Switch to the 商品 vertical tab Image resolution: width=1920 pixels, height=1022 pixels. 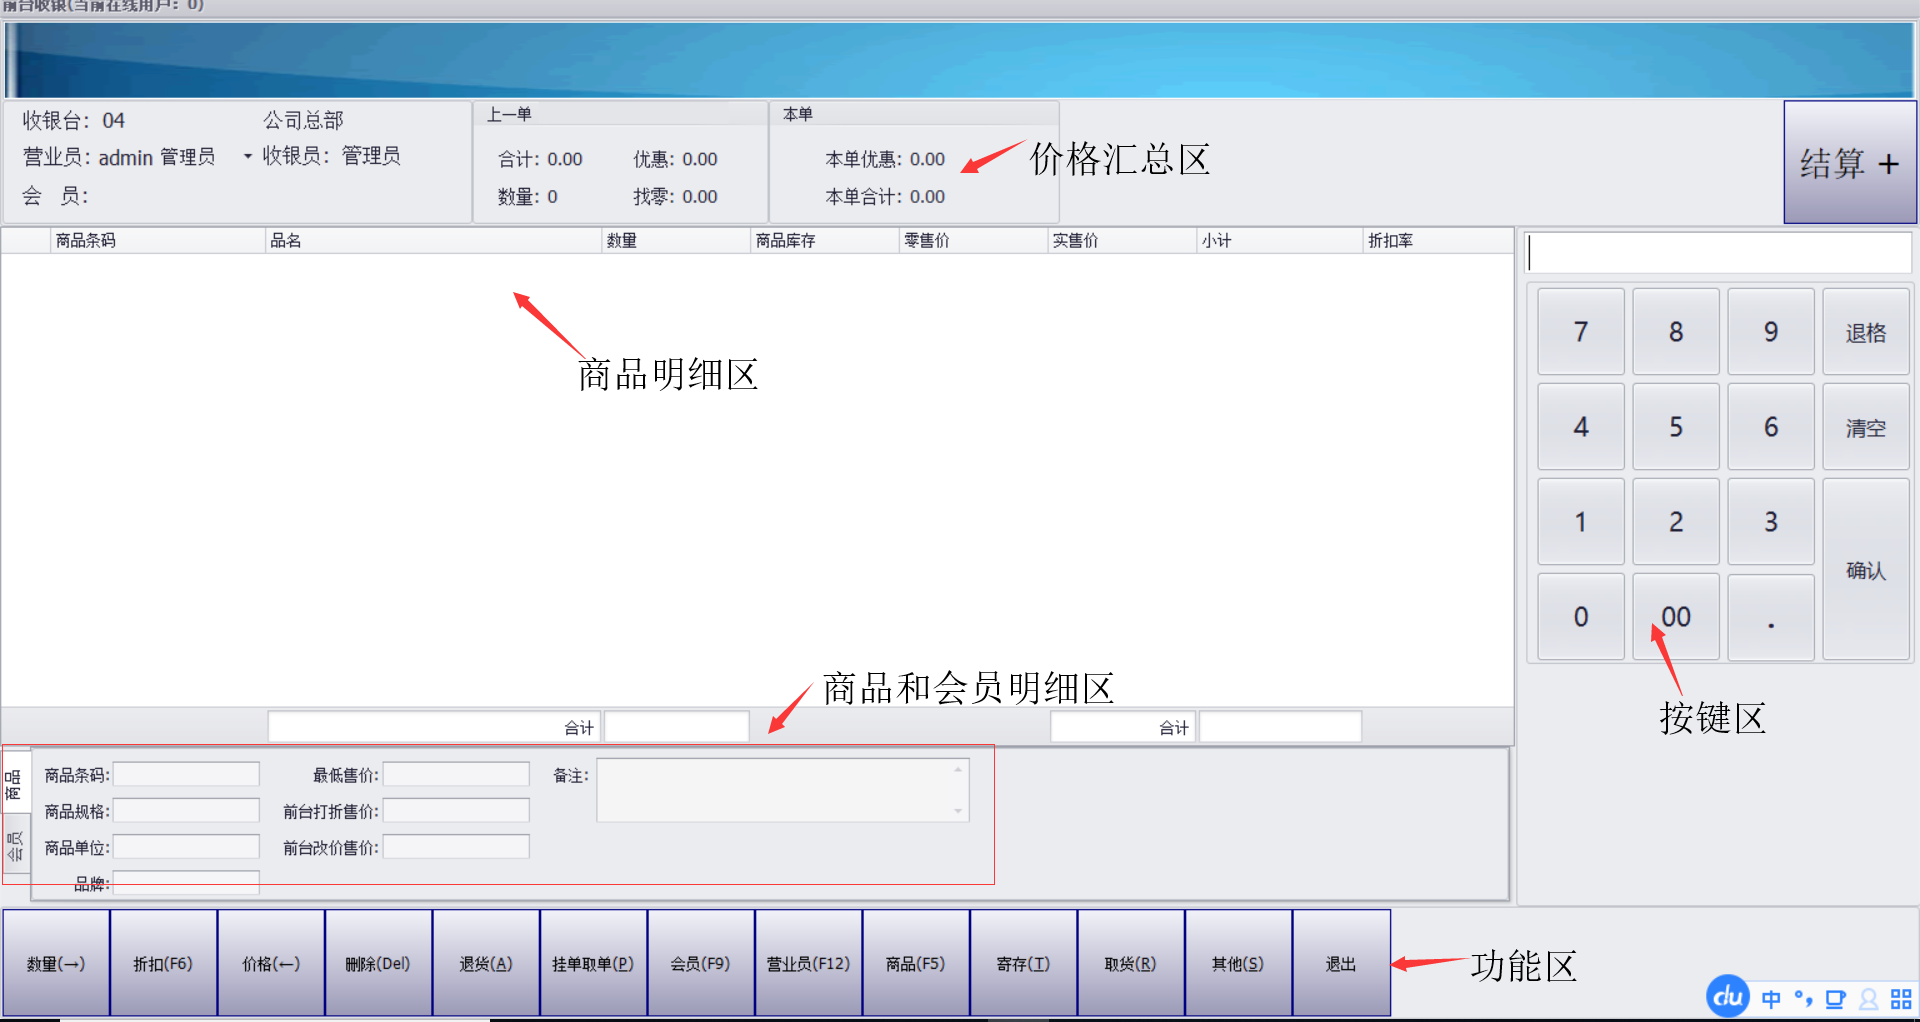click(14, 783)
